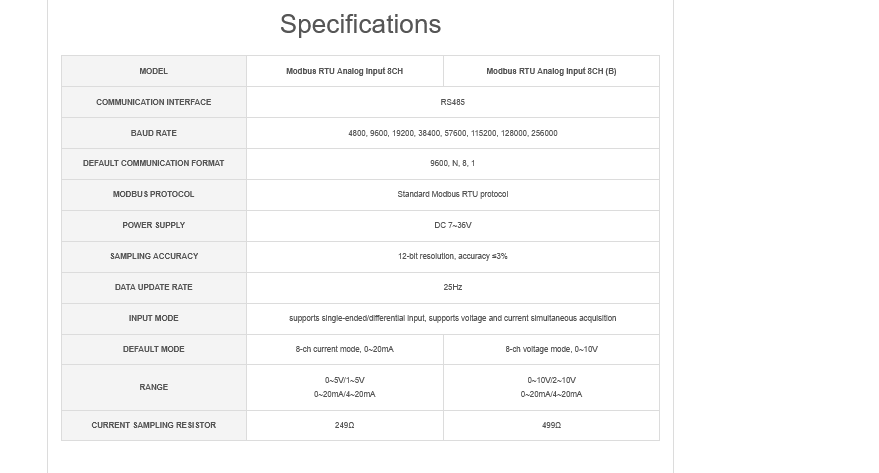The width and height of the screenshot is (879, 473).
Task: Click the COMMUNICATION INTERFACE label
Action: pos(154,102)
